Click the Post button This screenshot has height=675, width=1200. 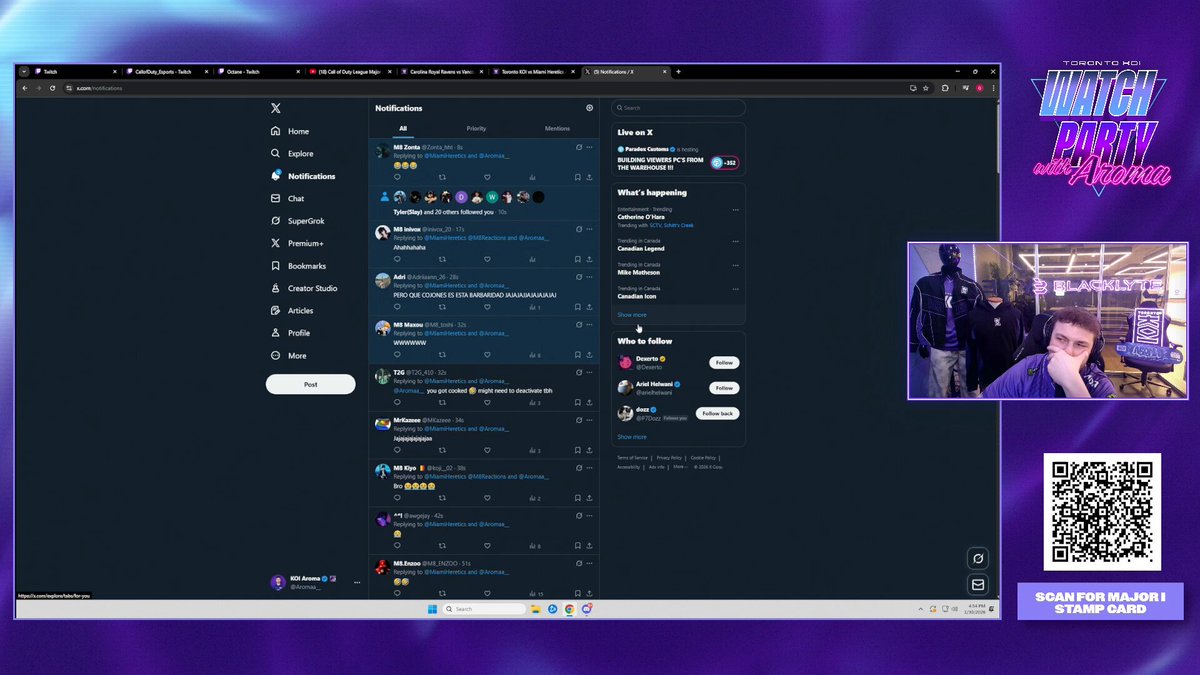310,384
